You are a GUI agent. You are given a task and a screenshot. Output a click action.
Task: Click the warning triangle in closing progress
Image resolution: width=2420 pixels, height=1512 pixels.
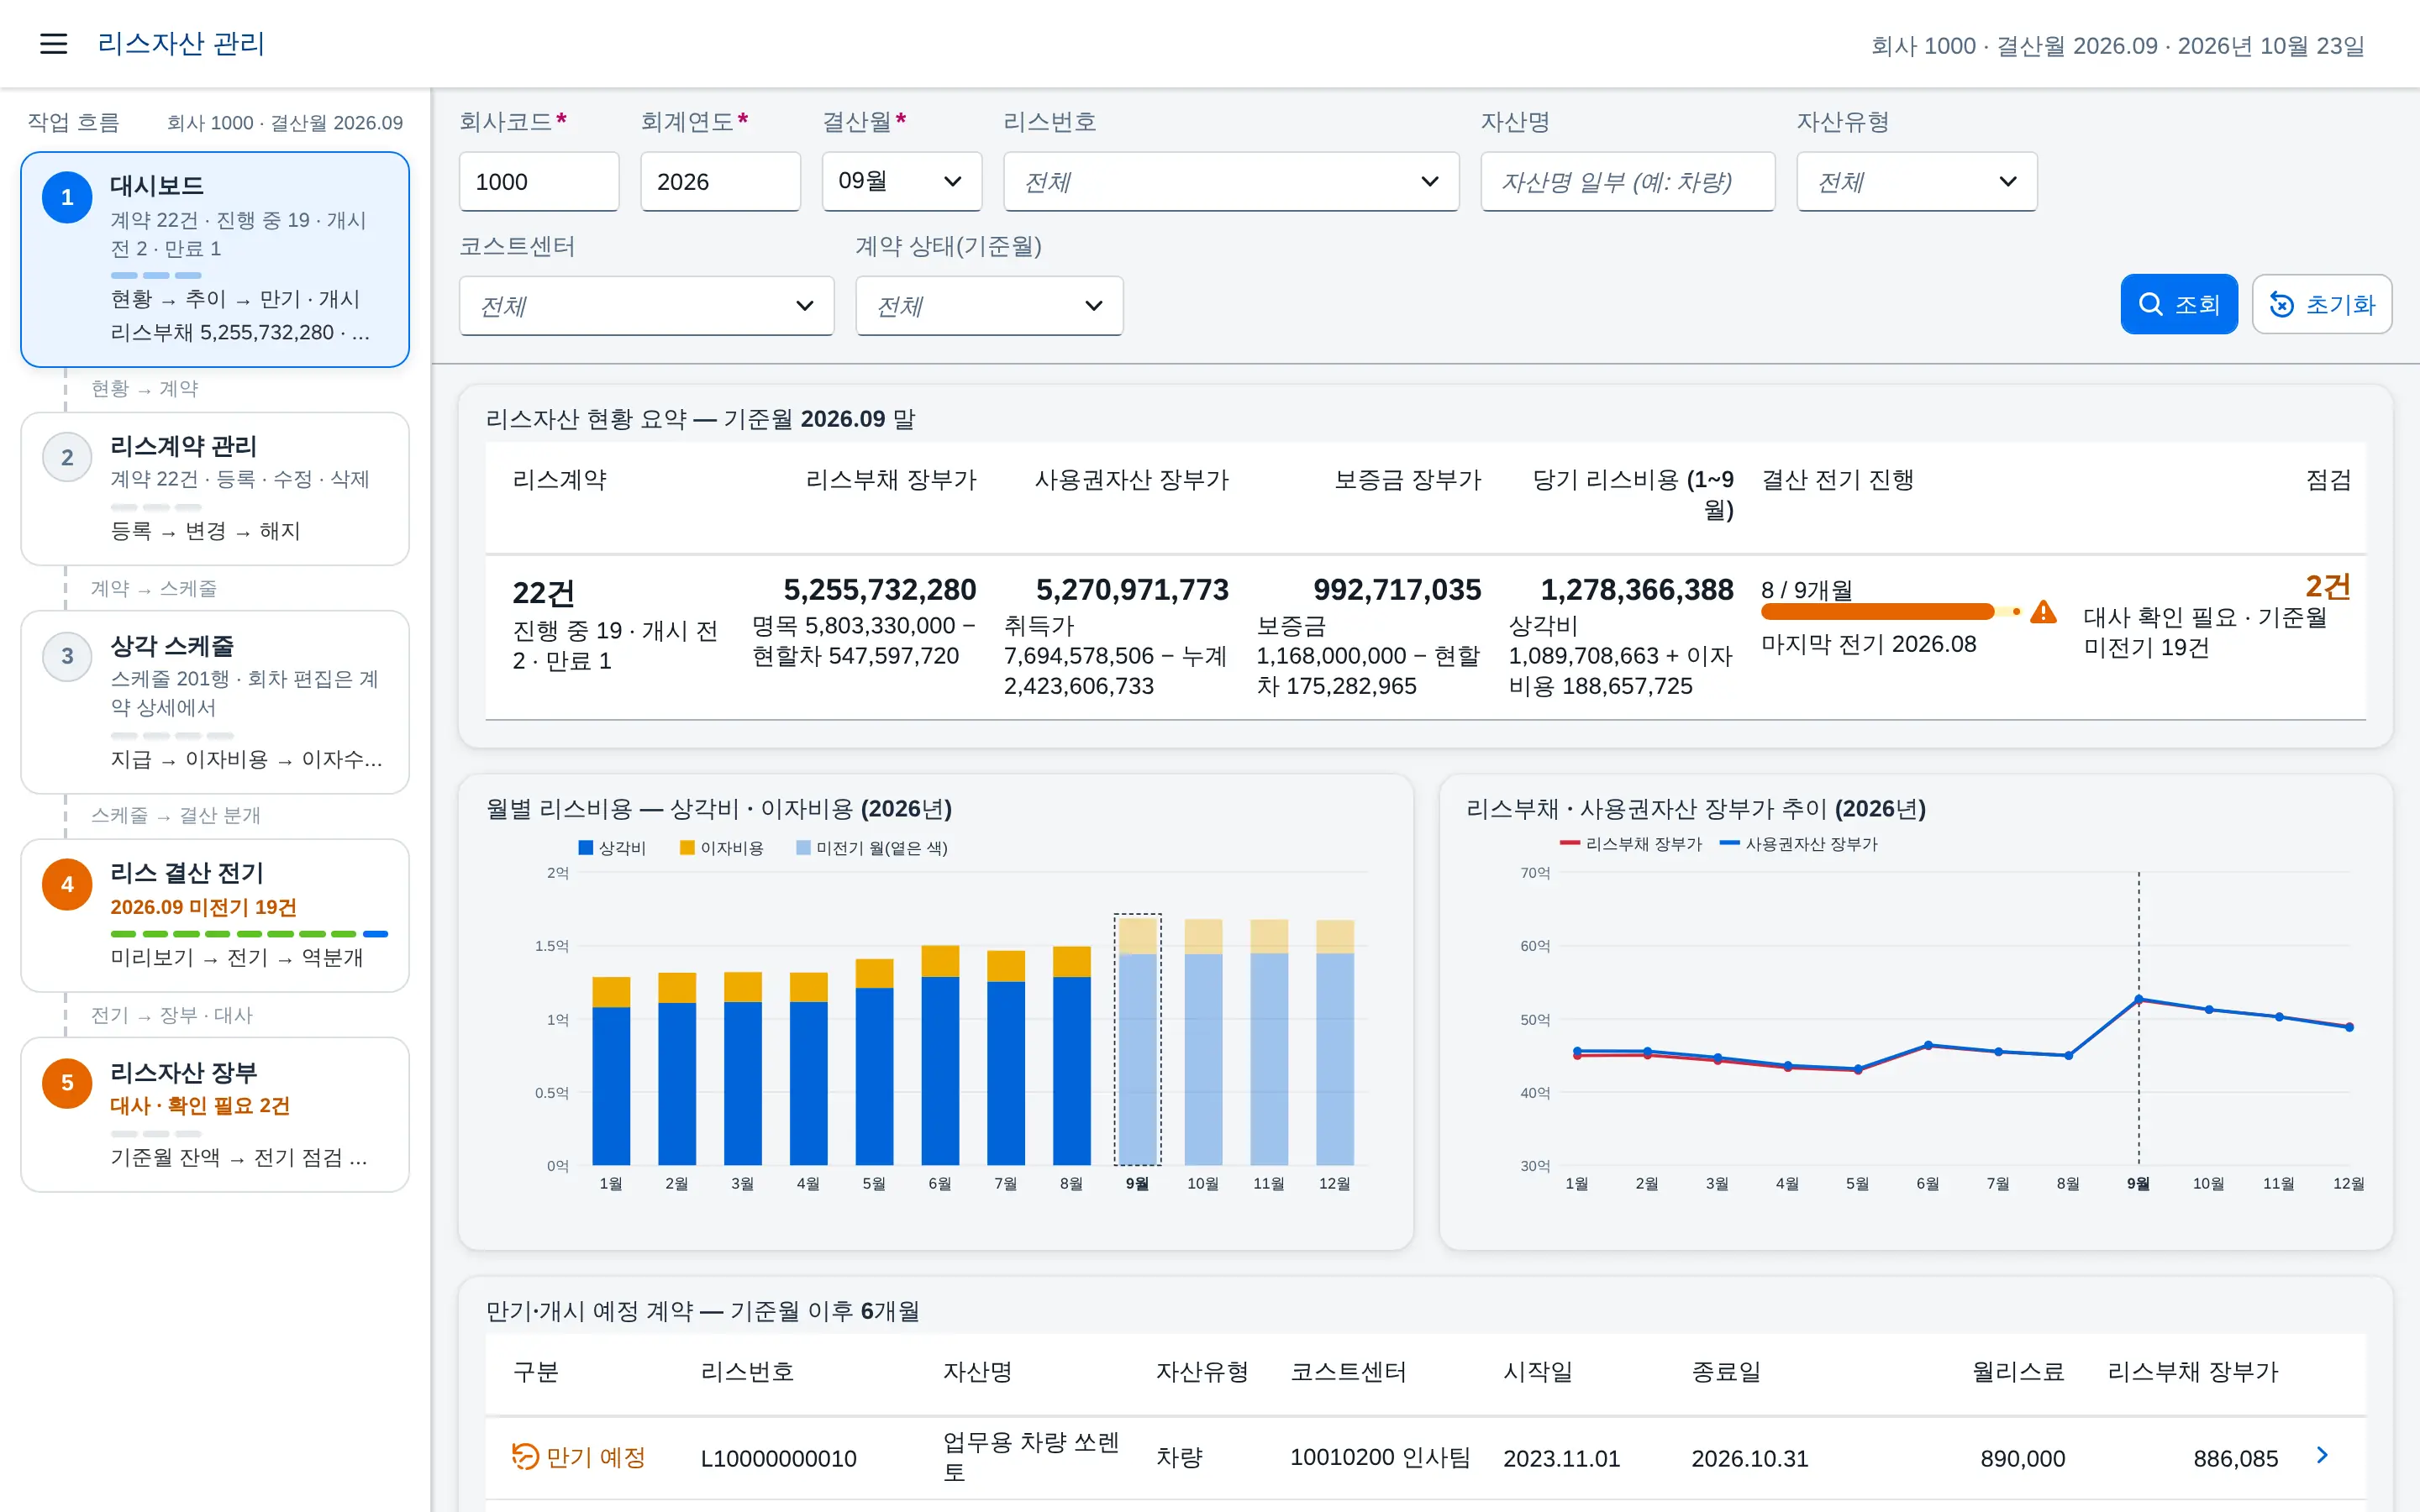[x=2044, y=612]
